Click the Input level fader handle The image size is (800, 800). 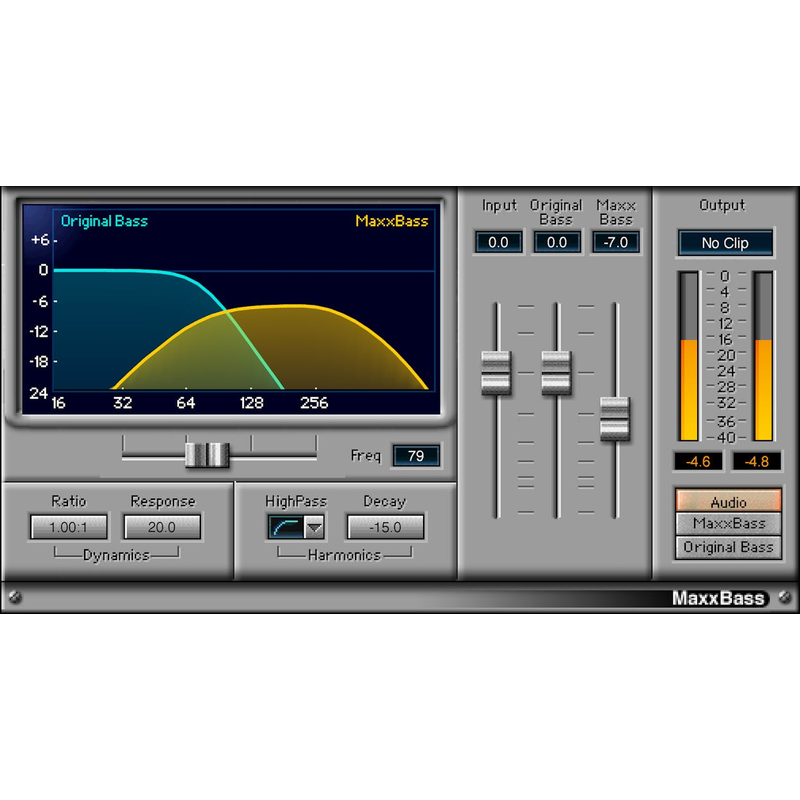[x=497, y=370]
